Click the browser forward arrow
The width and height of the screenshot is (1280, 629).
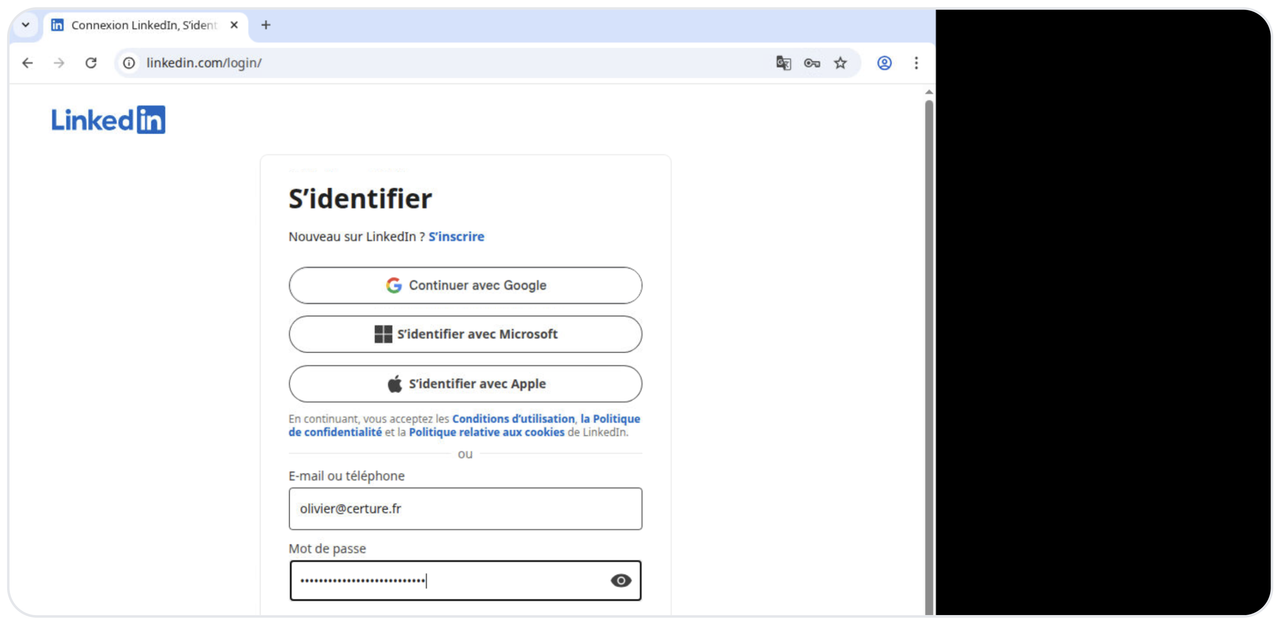coord(59,63)
